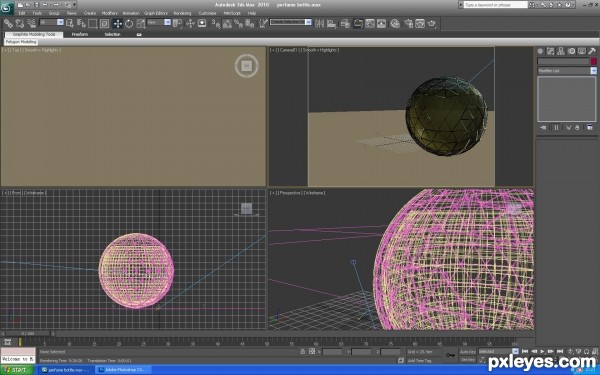Open the Group menu

[x=54, y=13]
